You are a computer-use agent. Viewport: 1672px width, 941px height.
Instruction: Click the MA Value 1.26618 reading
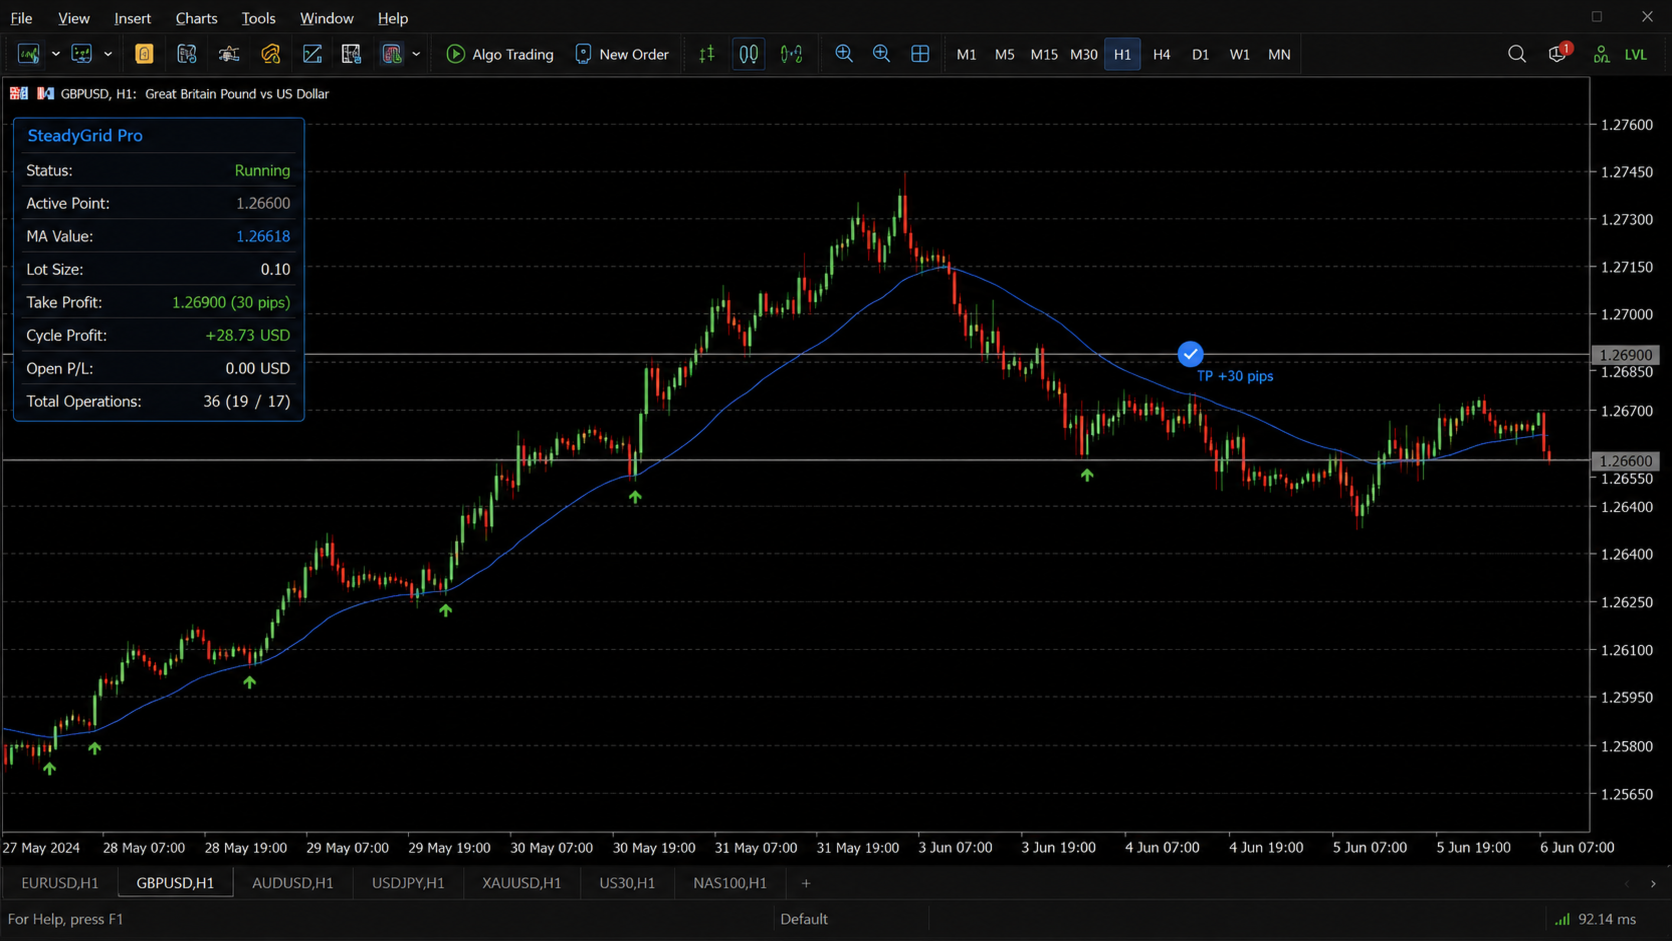click(263, 236)
